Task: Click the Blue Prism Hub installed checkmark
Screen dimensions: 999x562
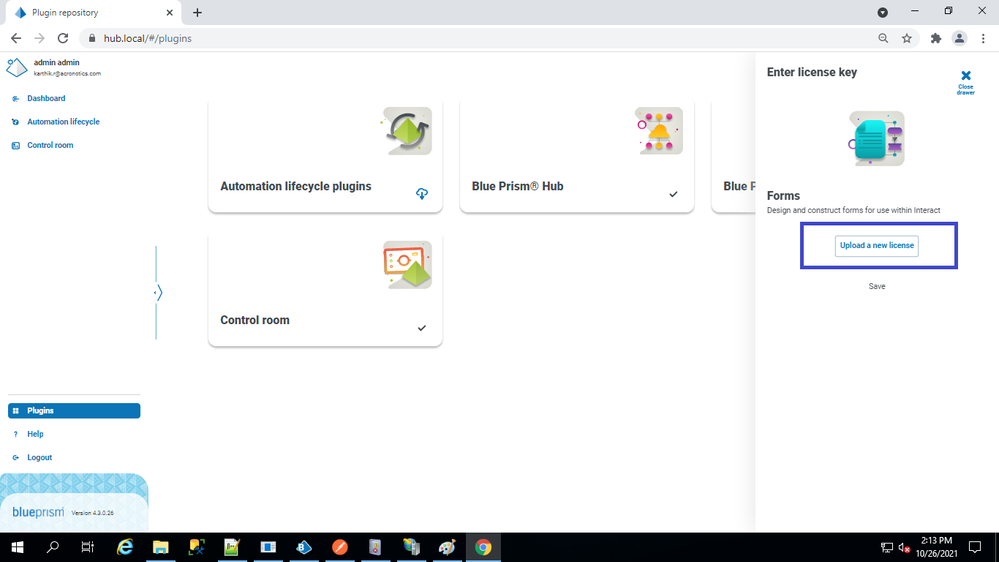Action: [x=673, y=194]
